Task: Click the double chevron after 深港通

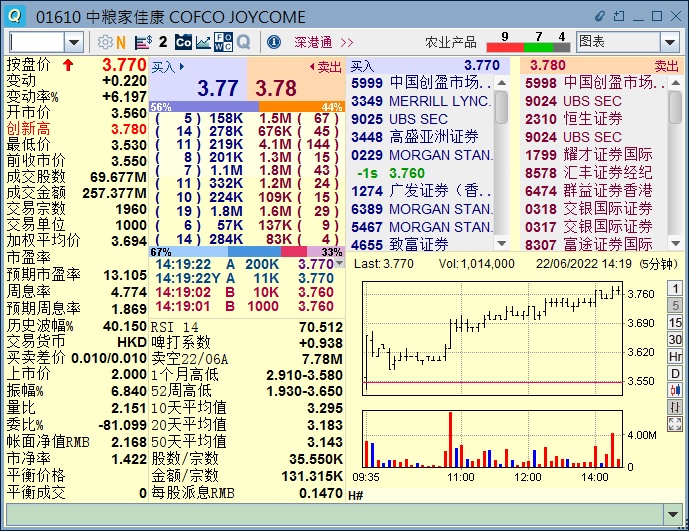Action: click(x=347, y=43)
